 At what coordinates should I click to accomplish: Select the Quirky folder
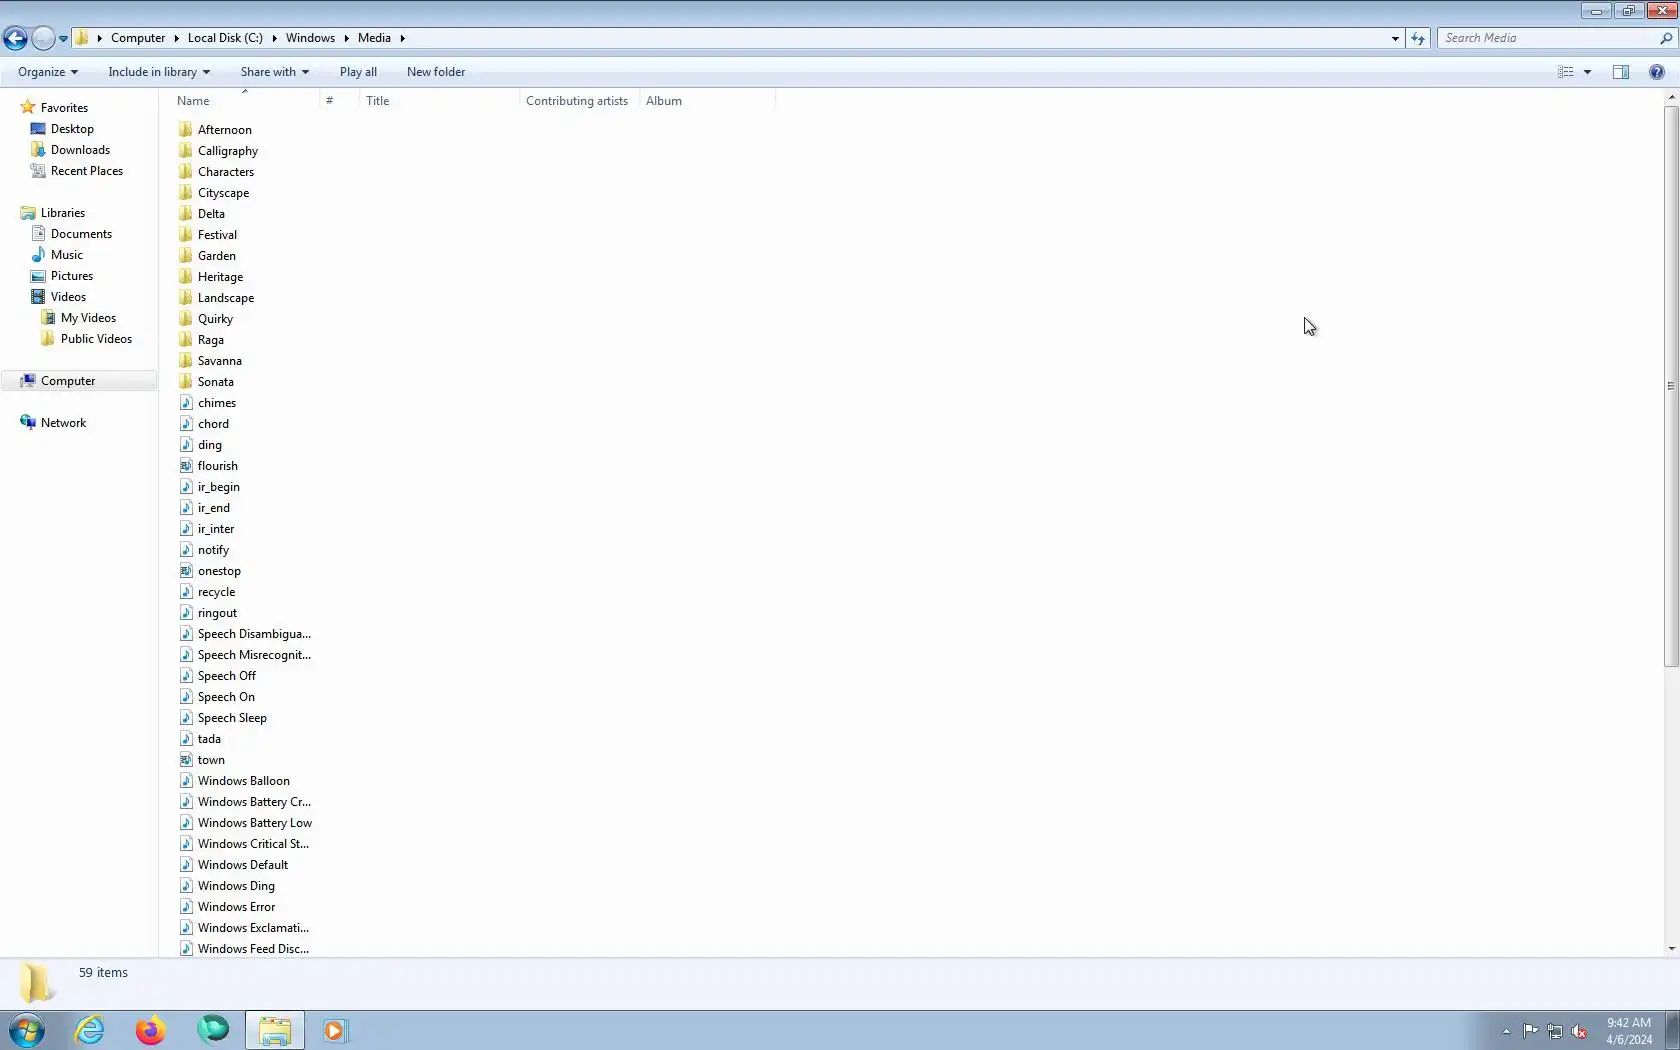point(215,319)
